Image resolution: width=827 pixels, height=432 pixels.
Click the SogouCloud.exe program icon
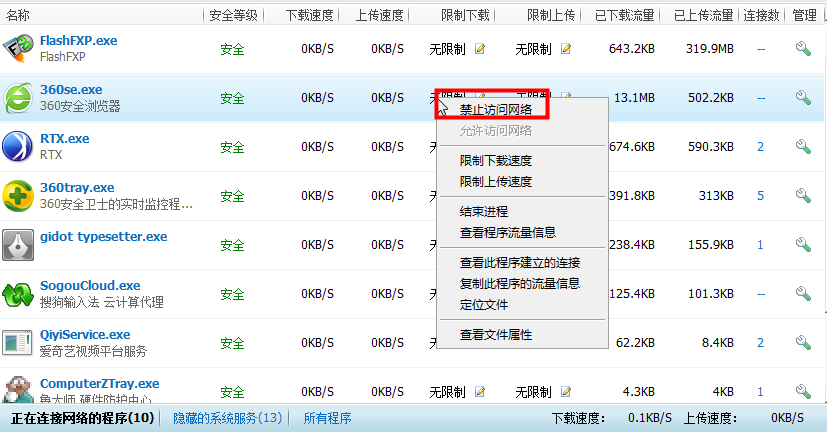point(18,294)
